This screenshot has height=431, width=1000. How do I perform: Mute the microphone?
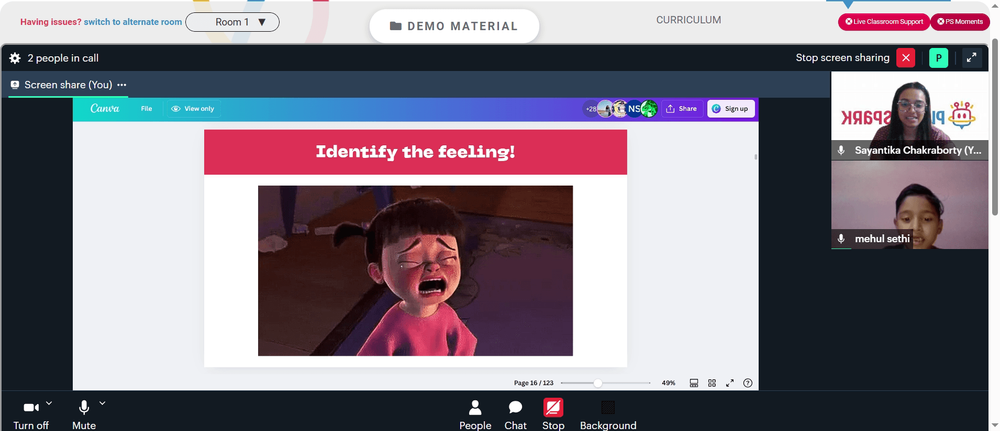coord(84,414)
